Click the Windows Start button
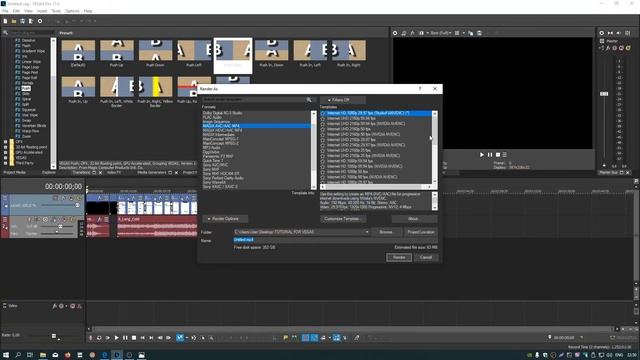The image size is (640, 360). [6, 355]
